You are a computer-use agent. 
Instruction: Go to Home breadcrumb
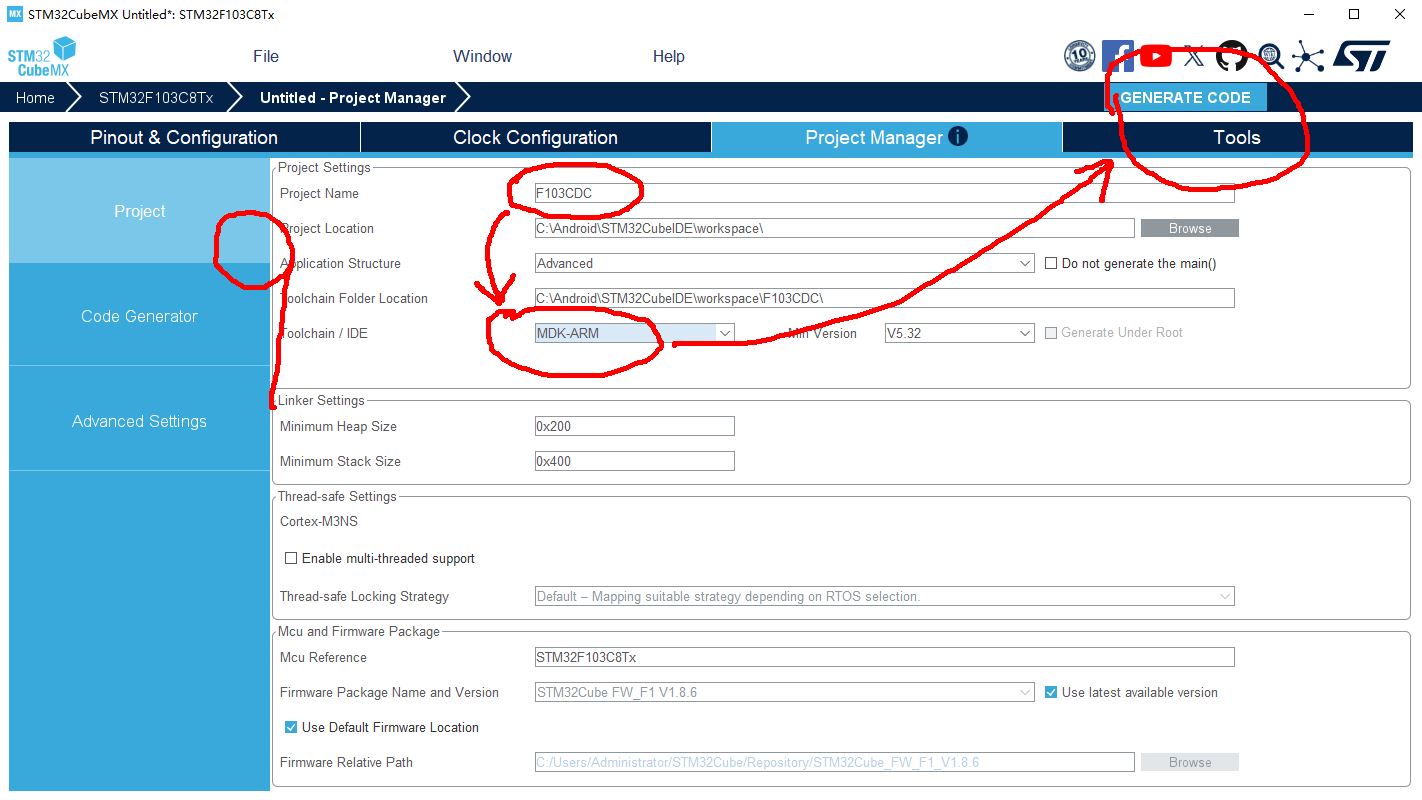(x=35, y=97)
